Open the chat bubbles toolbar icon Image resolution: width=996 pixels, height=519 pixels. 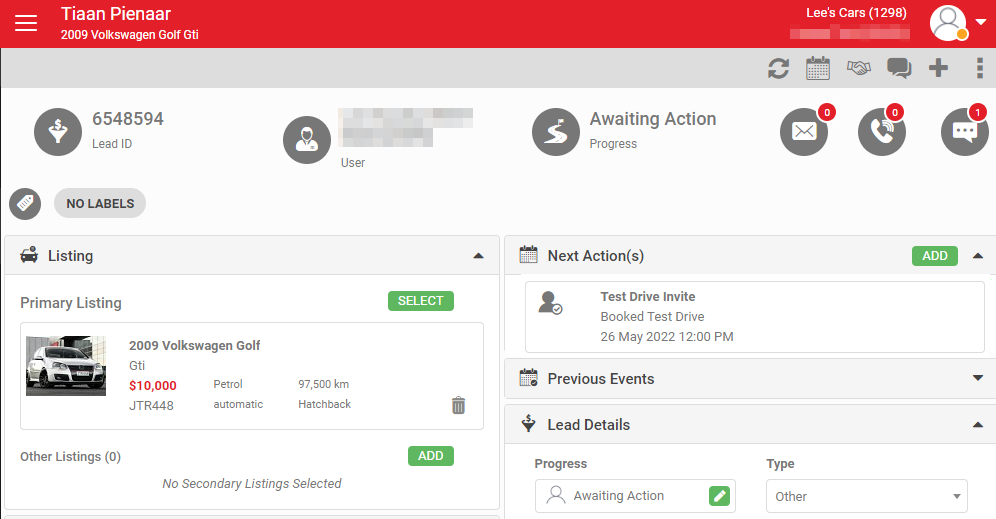(x=899, y=68)
